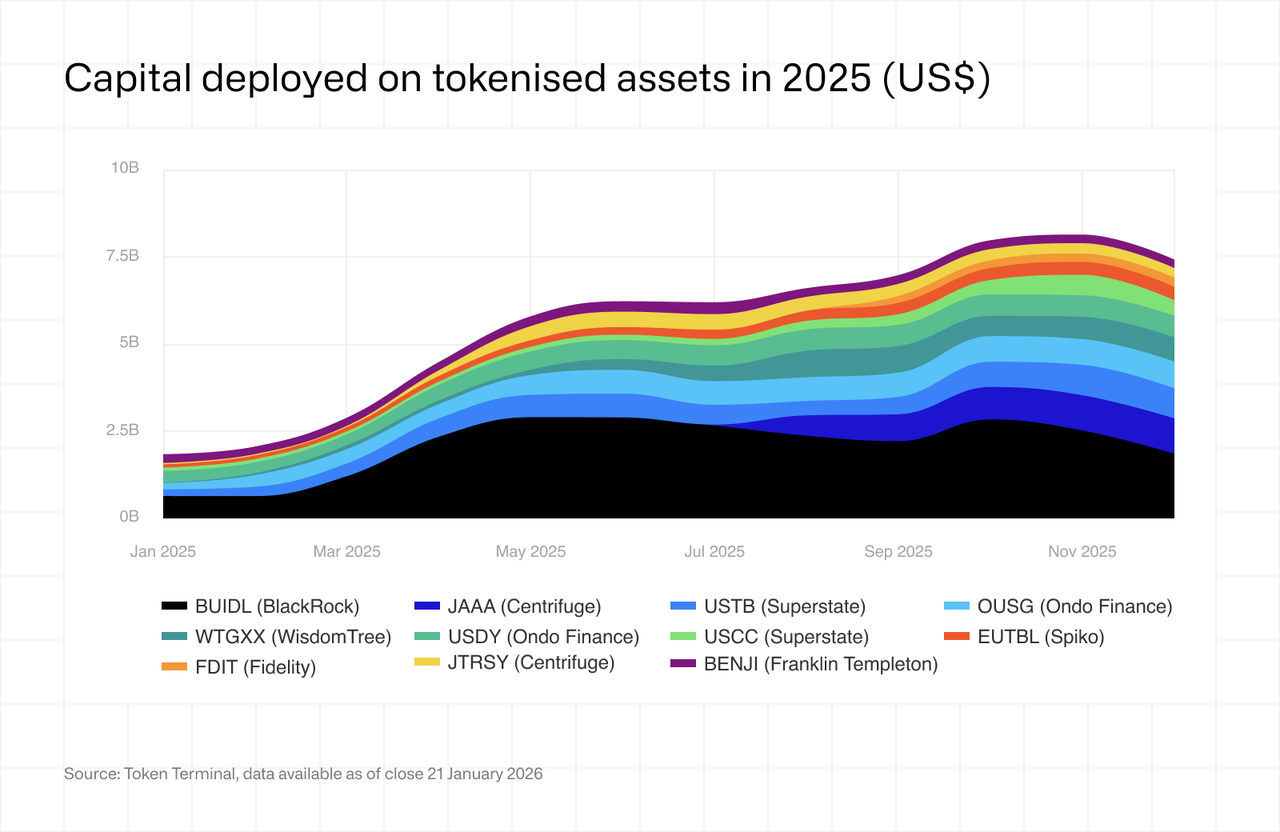This screenshot has width=1280, height=832.
Task: Select the "Jul 2025" x-axis label
Action: [714, 551]
